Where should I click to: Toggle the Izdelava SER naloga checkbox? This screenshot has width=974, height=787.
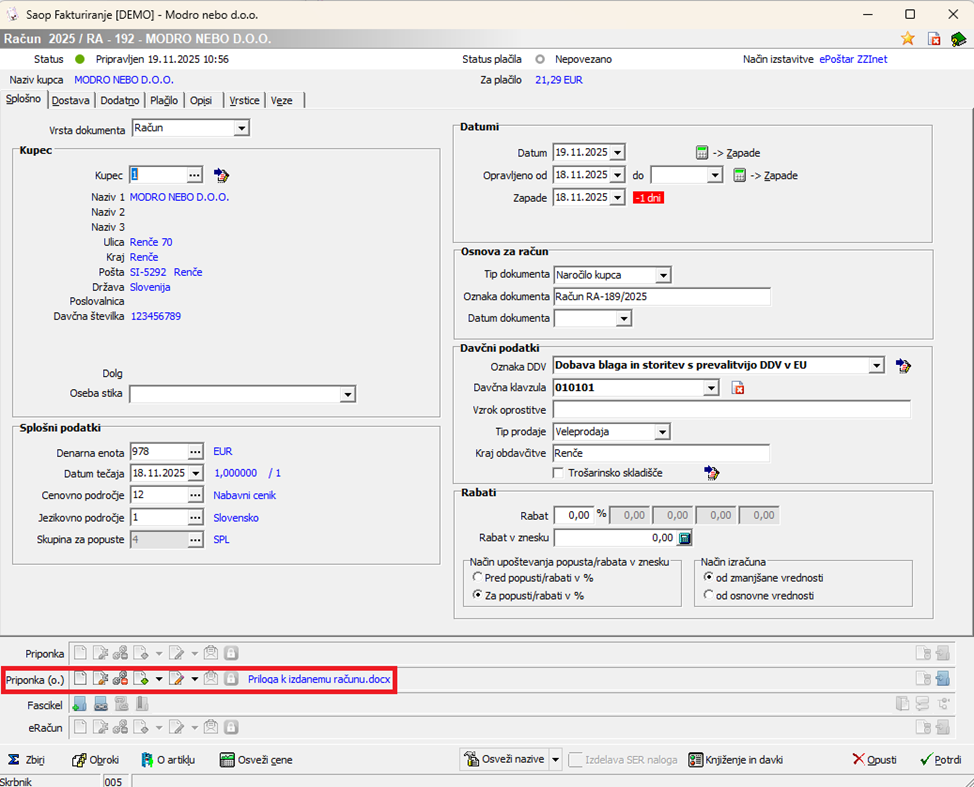click(x=575, y=760)
